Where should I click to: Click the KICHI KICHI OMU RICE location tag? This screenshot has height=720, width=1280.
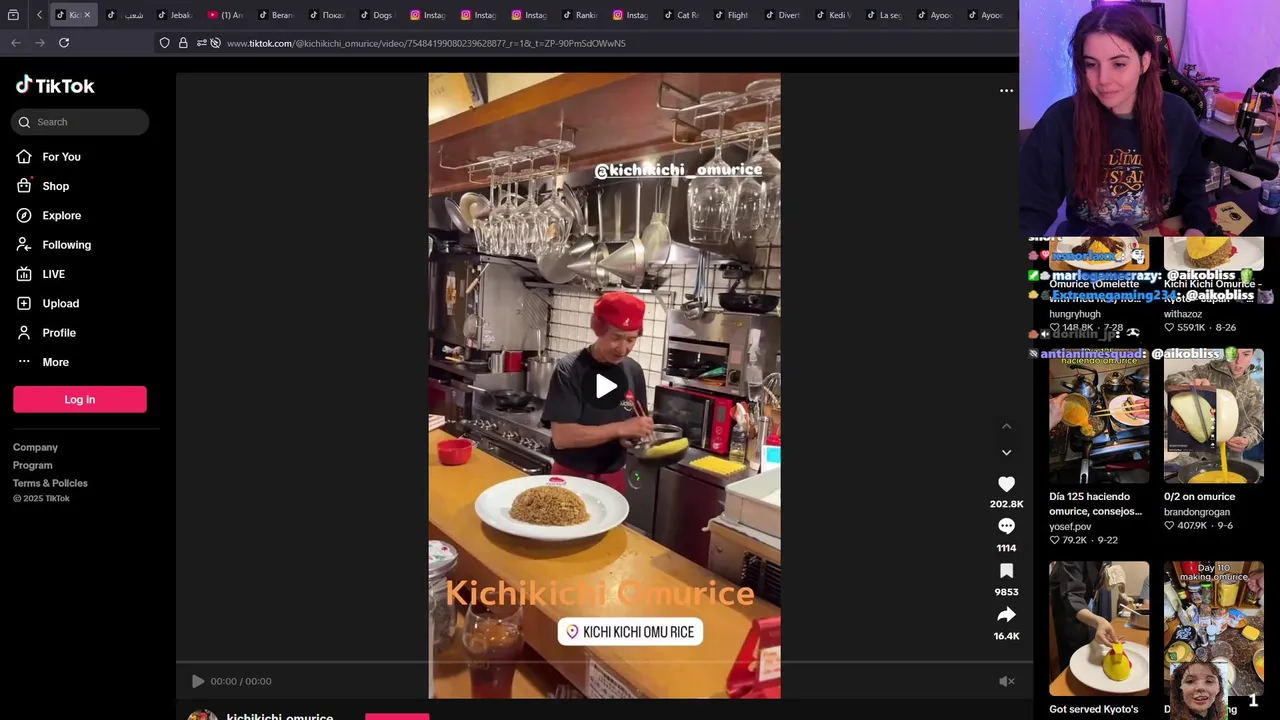630,632
